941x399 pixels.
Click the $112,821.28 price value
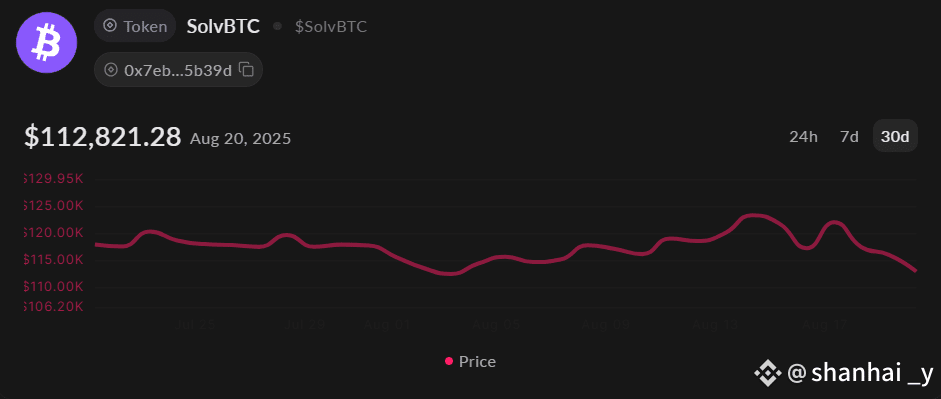pos(103,137)
